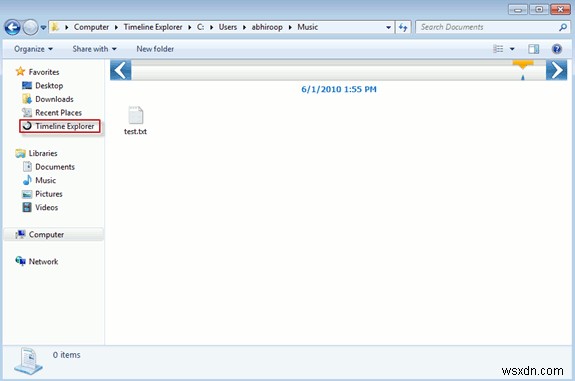Select abhiroop breadcrumb segment
This screenshot has height=381, width=575.
click(267, 27)
